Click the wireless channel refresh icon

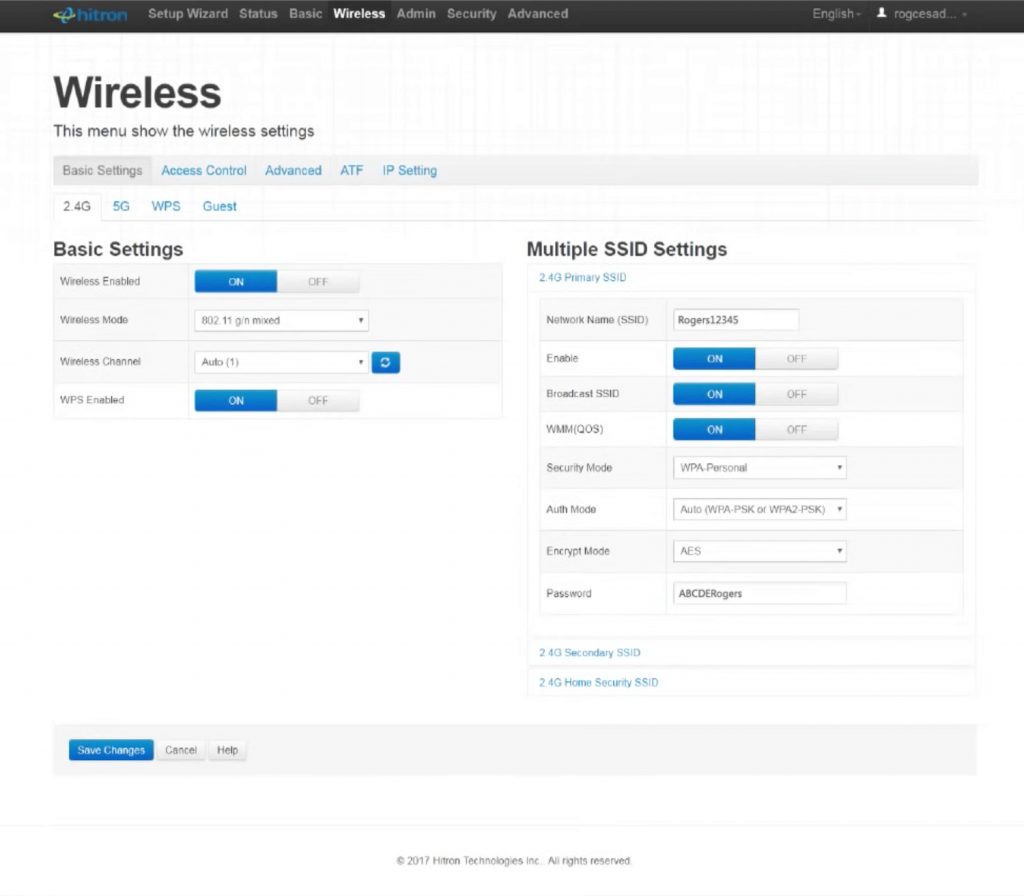[386, 362]
